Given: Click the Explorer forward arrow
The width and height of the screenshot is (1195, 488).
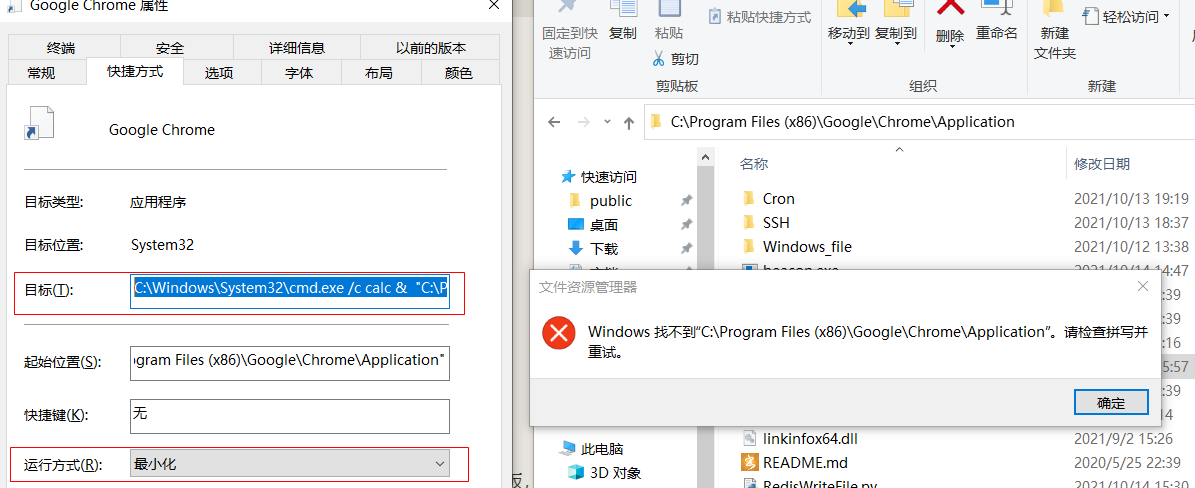Looking at the screenshot, I should tap(582, 122).
